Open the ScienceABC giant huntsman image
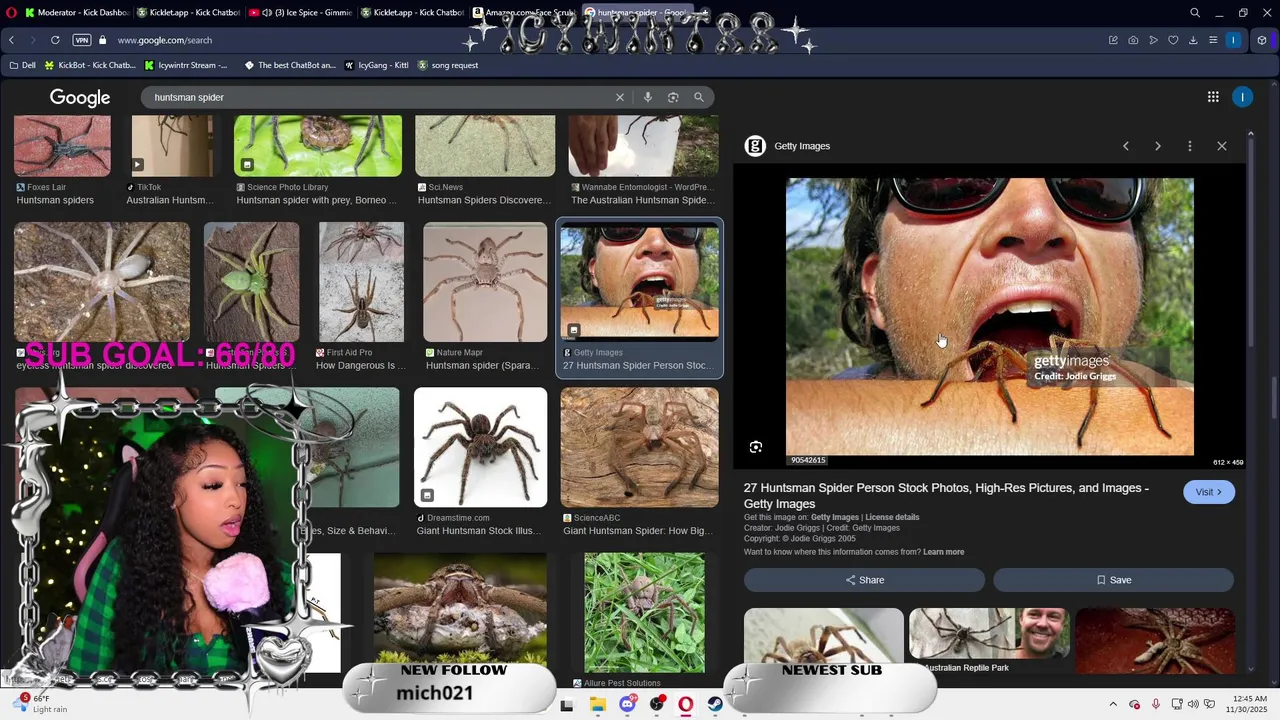 [640, 447]
